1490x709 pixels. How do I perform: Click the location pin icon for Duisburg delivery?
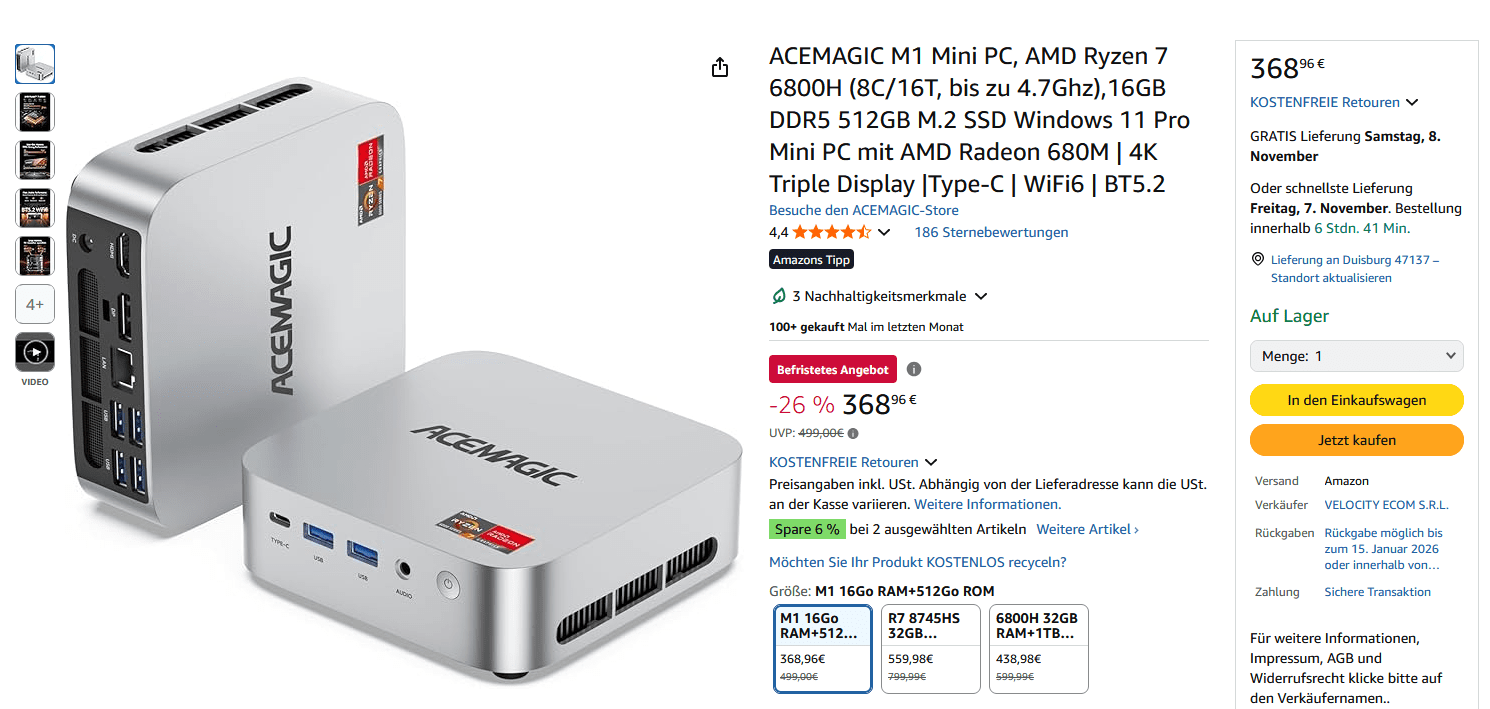click(x=1257, y=260)
